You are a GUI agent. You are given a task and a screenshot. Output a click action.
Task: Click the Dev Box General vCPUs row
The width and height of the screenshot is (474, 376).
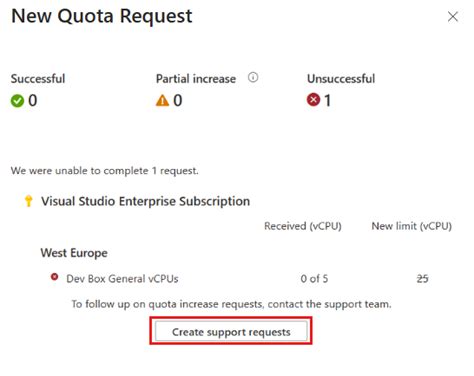(x=239, y=278)
